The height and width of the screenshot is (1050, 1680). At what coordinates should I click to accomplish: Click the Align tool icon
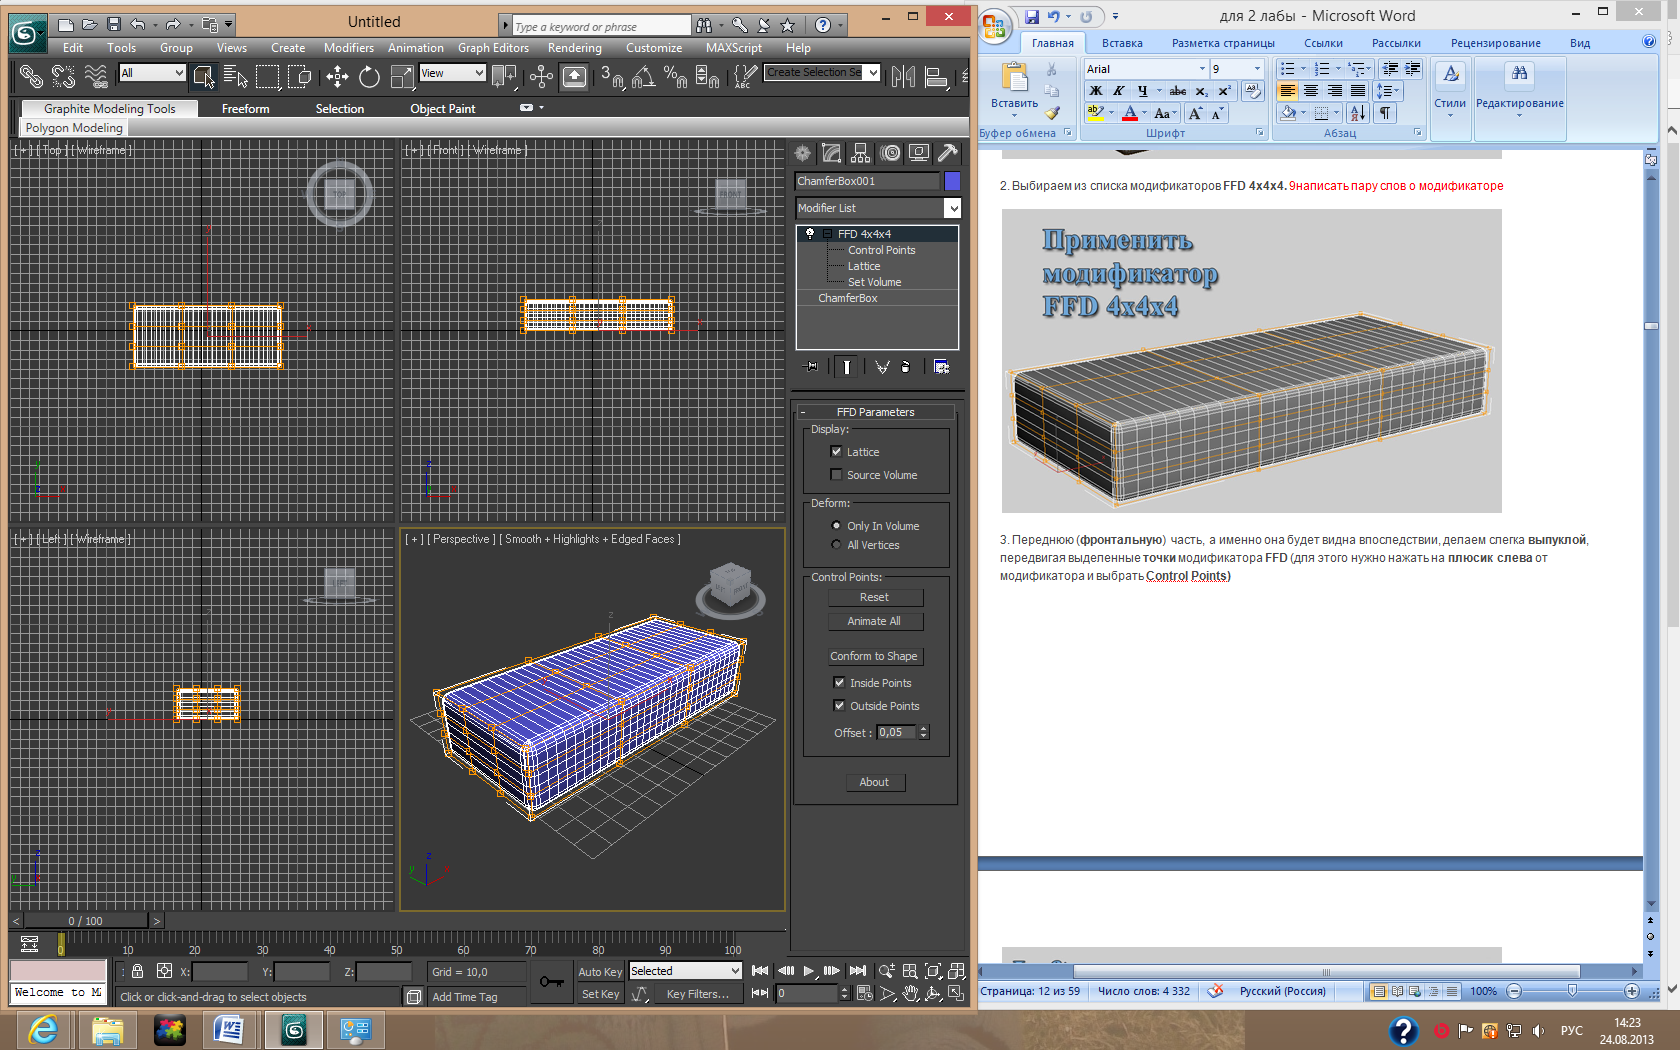[936, 76]
